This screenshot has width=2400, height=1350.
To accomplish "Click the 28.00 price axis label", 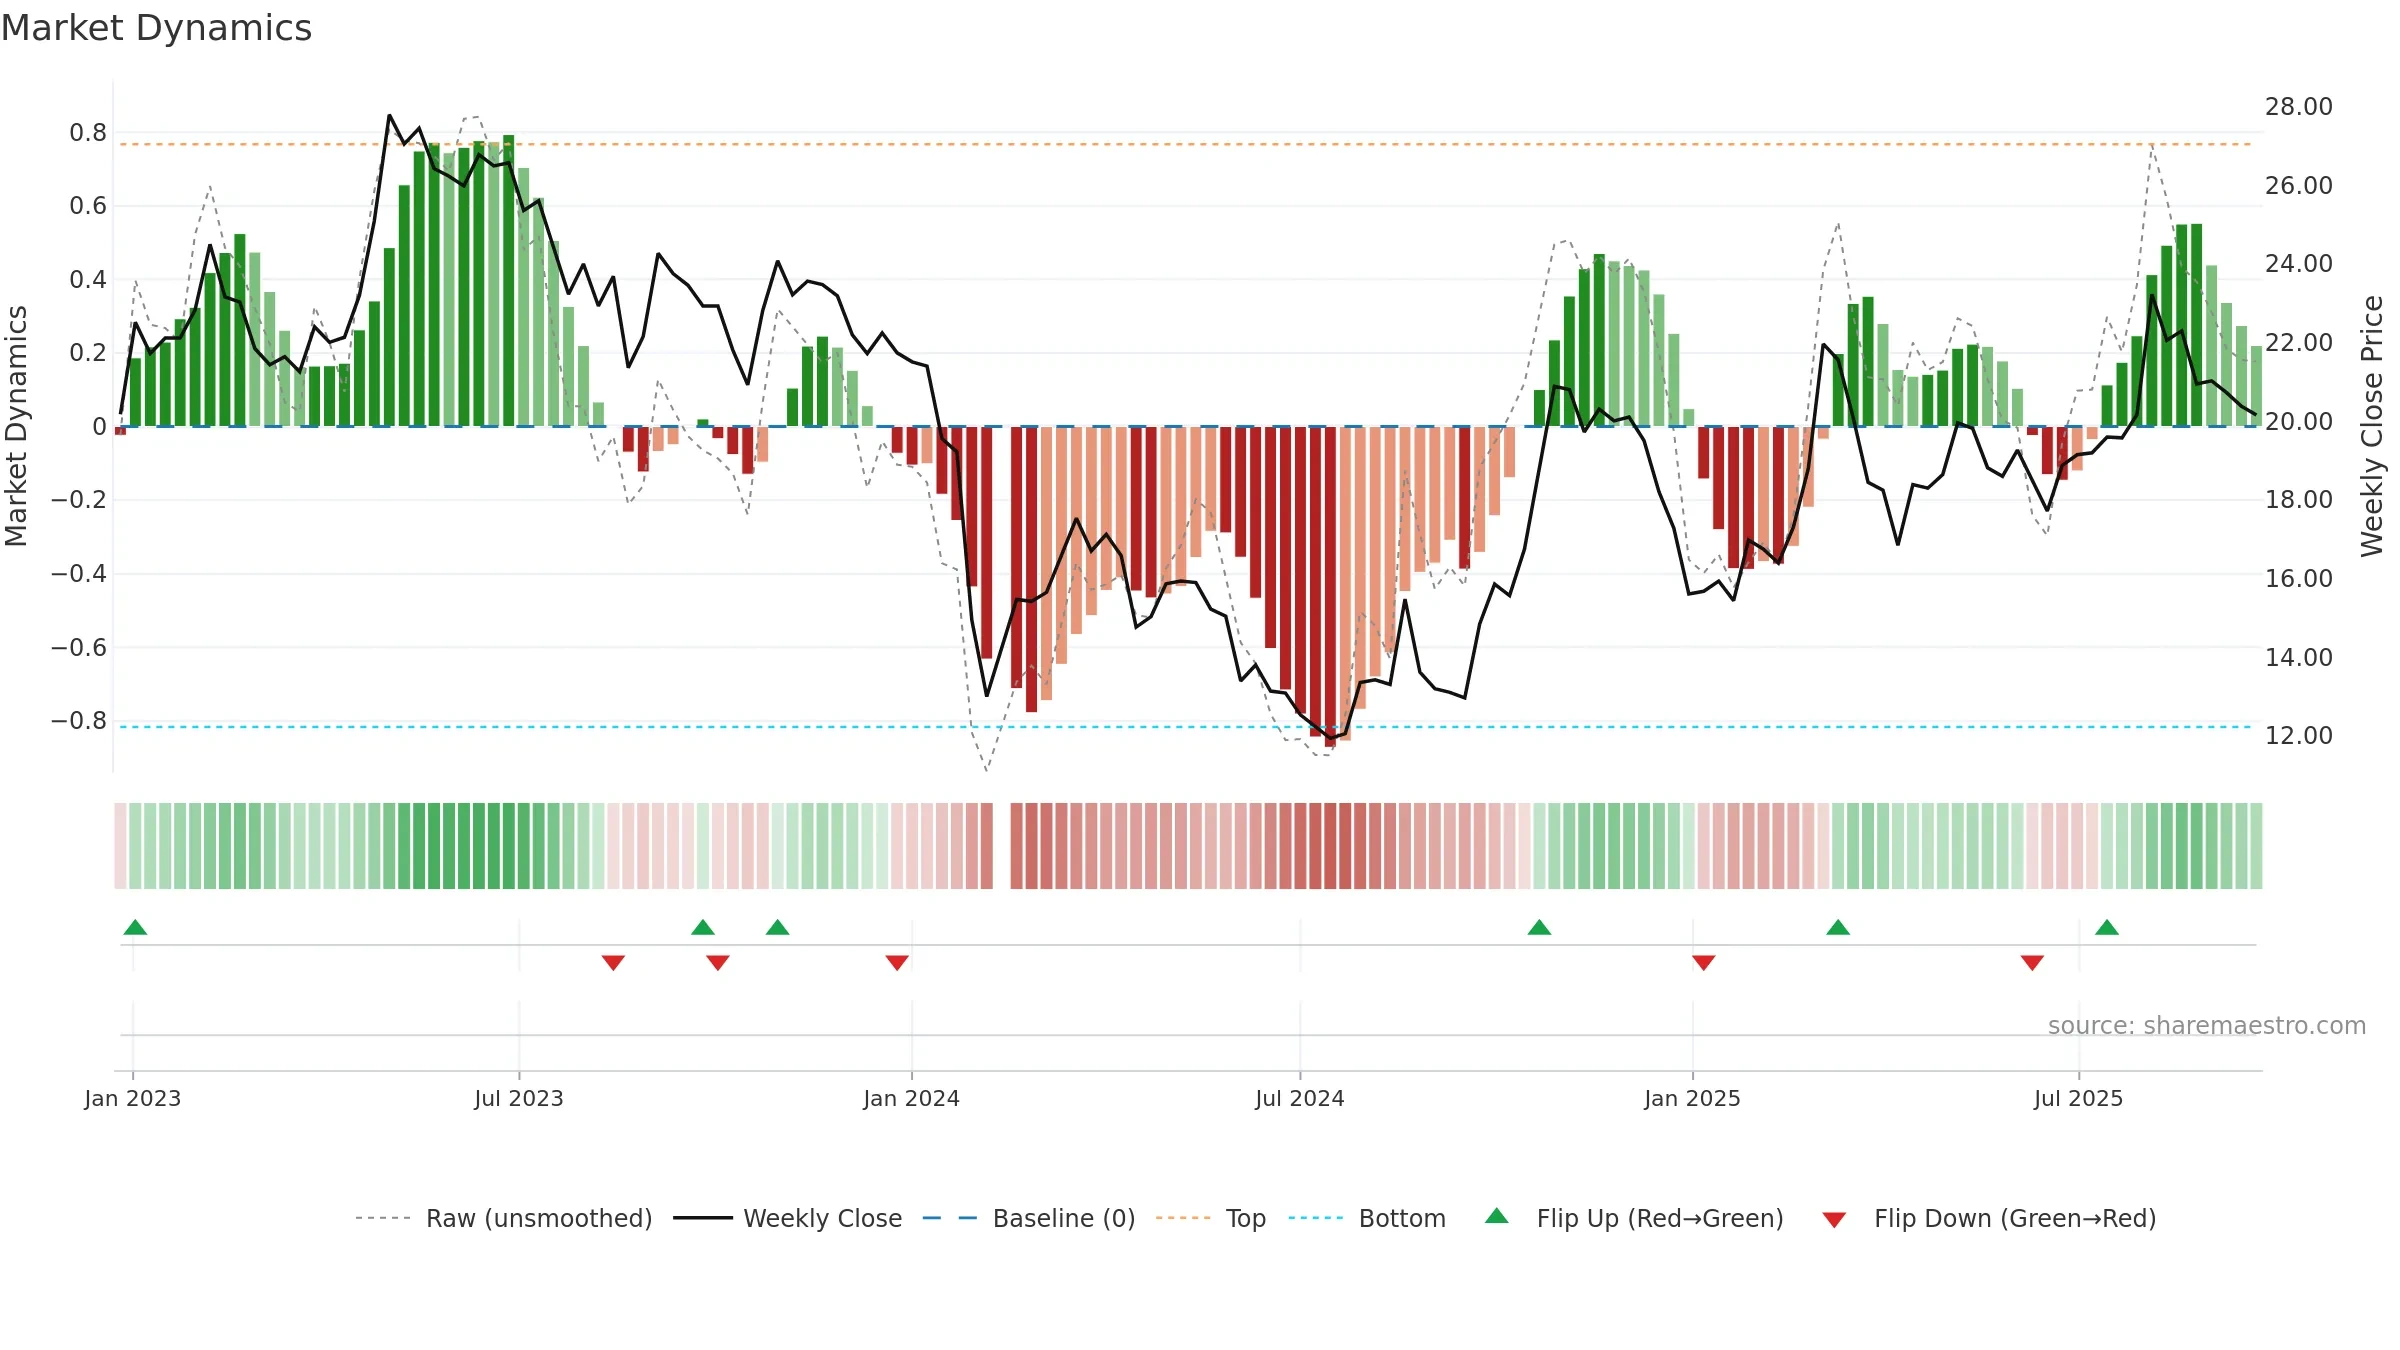I will pyautogui.click(x=2299, y=106).
